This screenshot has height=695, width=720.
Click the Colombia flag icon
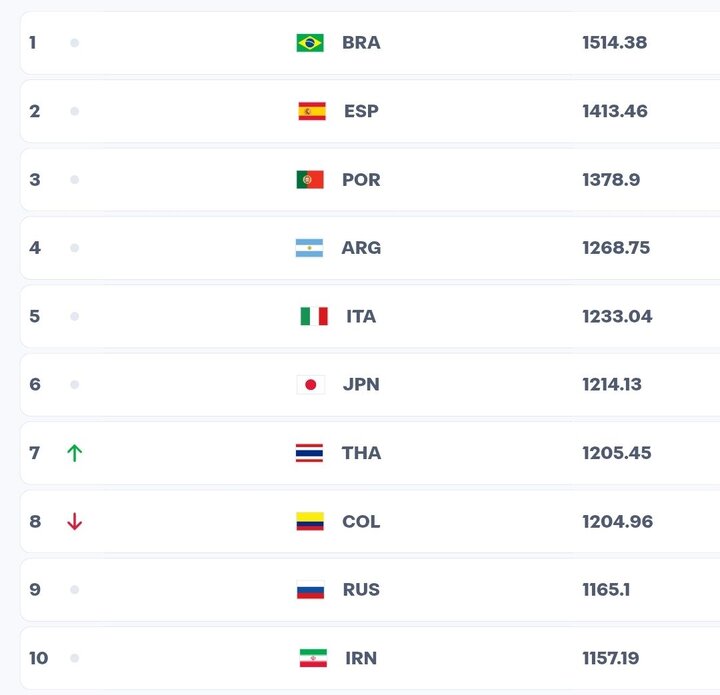[310, 521]
